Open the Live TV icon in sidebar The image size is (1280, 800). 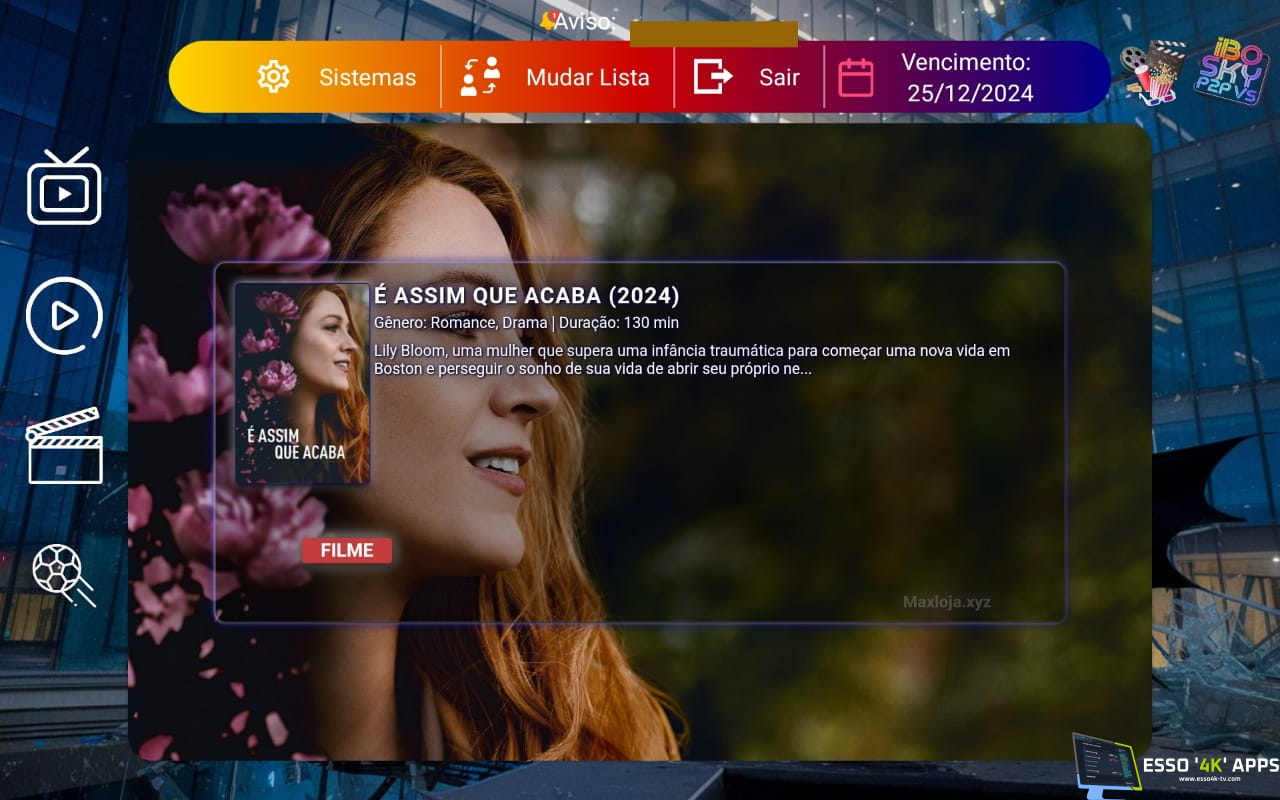(64, 187)
